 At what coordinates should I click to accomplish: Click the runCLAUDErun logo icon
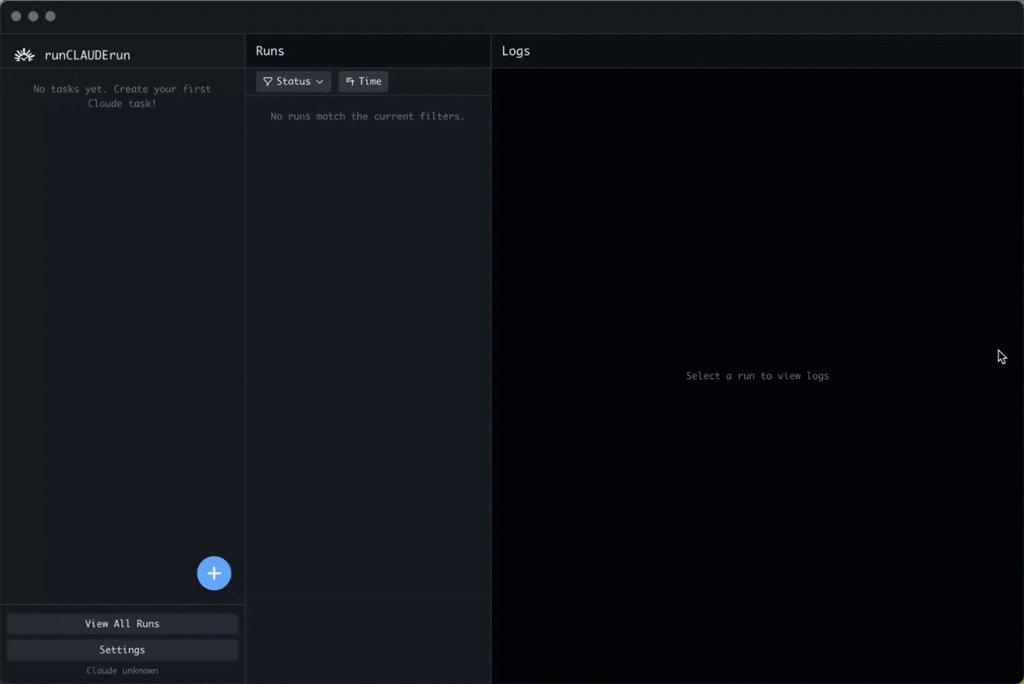[24, 55]
